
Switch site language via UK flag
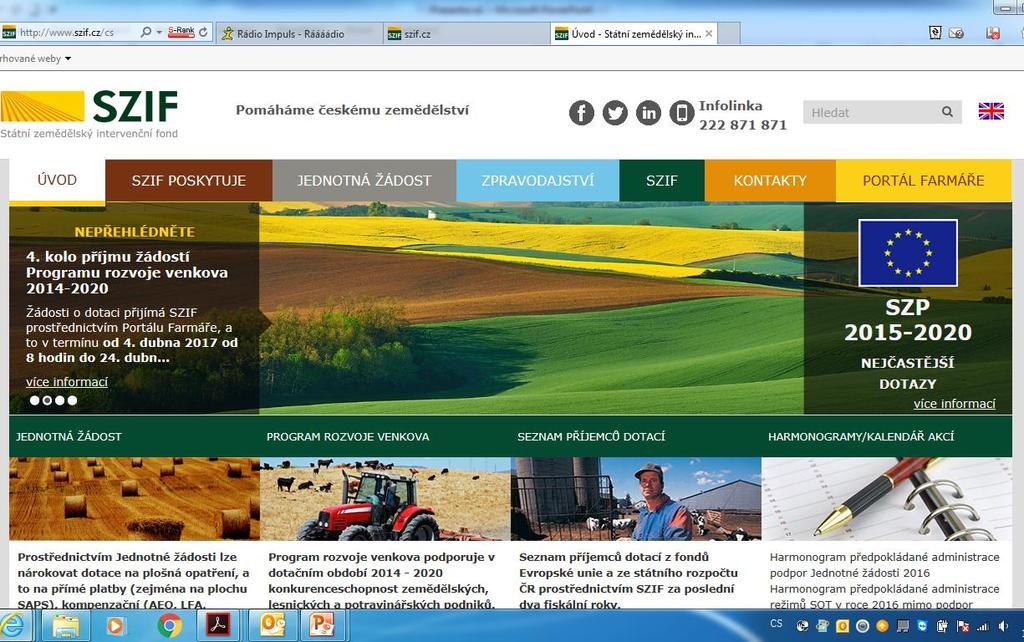[x=991, y=111]
